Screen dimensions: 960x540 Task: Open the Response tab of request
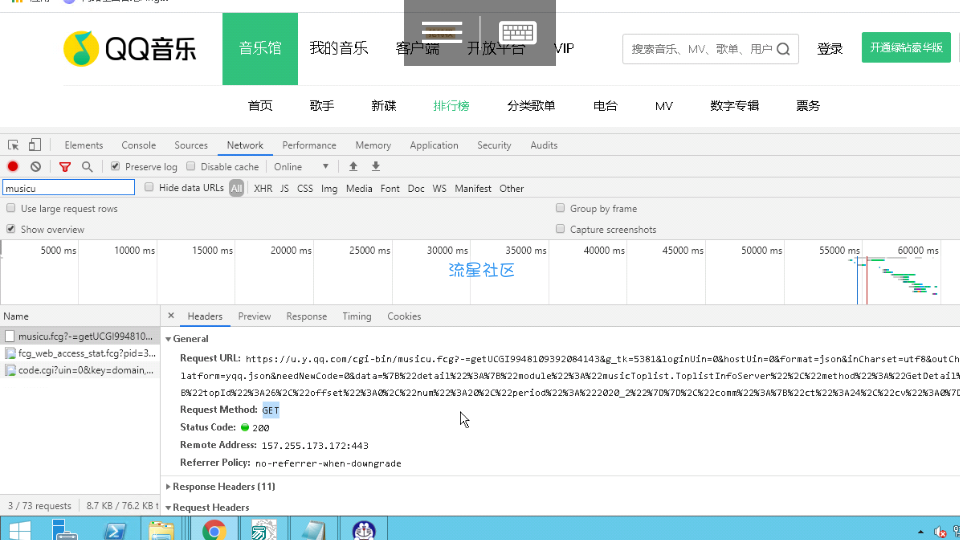(x=306, y=317)
